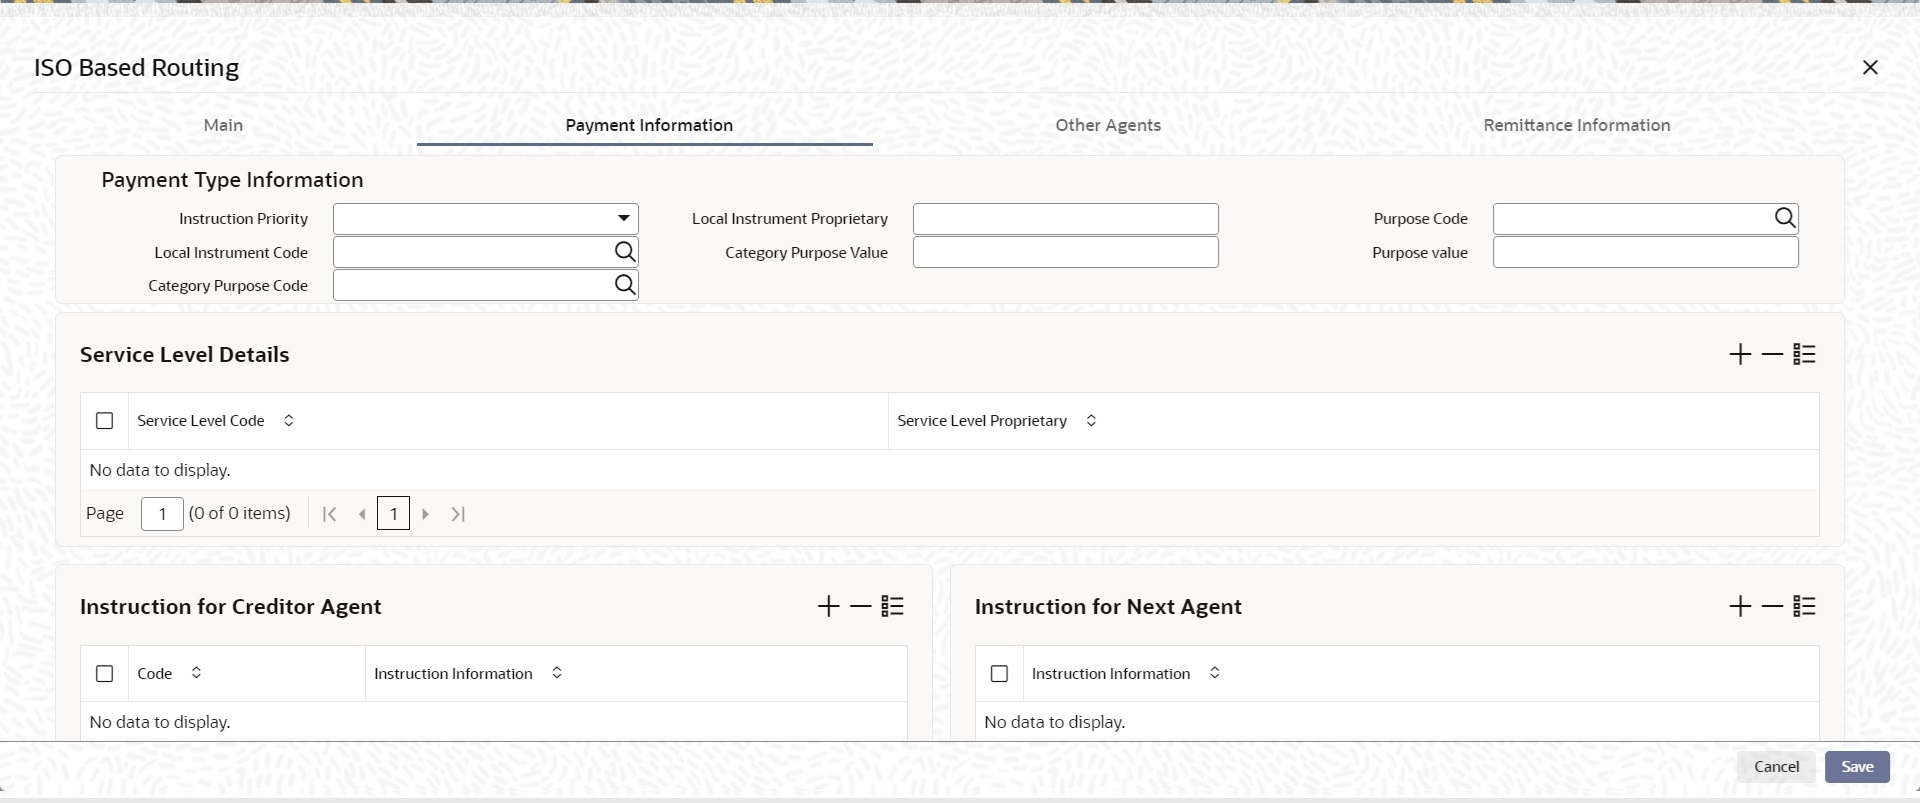Focus the Category Purpose Value field

click(1066, 252)
